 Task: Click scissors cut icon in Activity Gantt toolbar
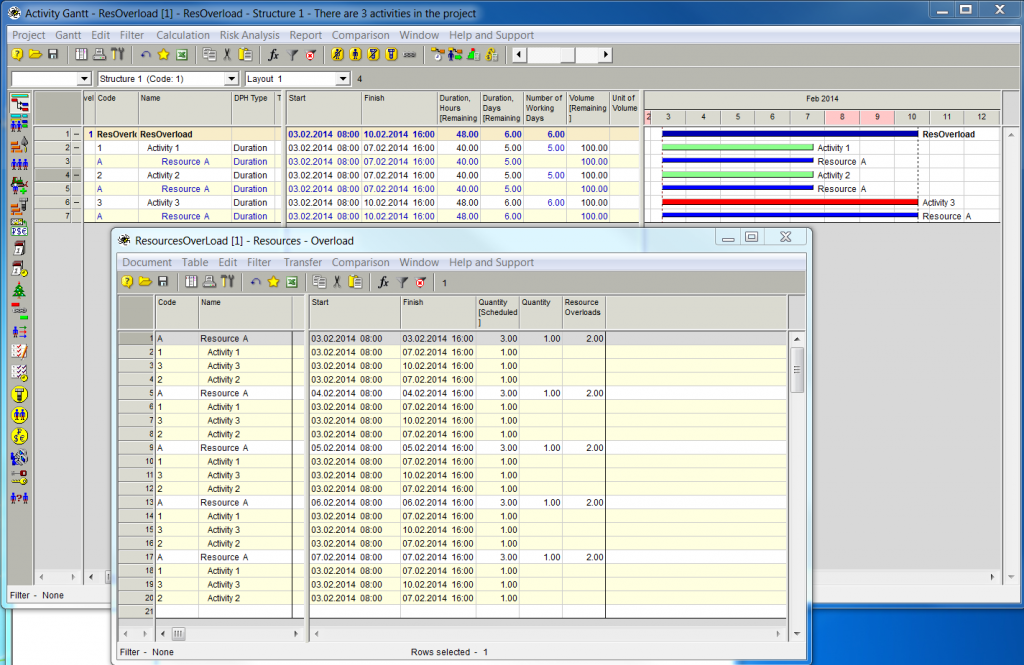point(227,55)
